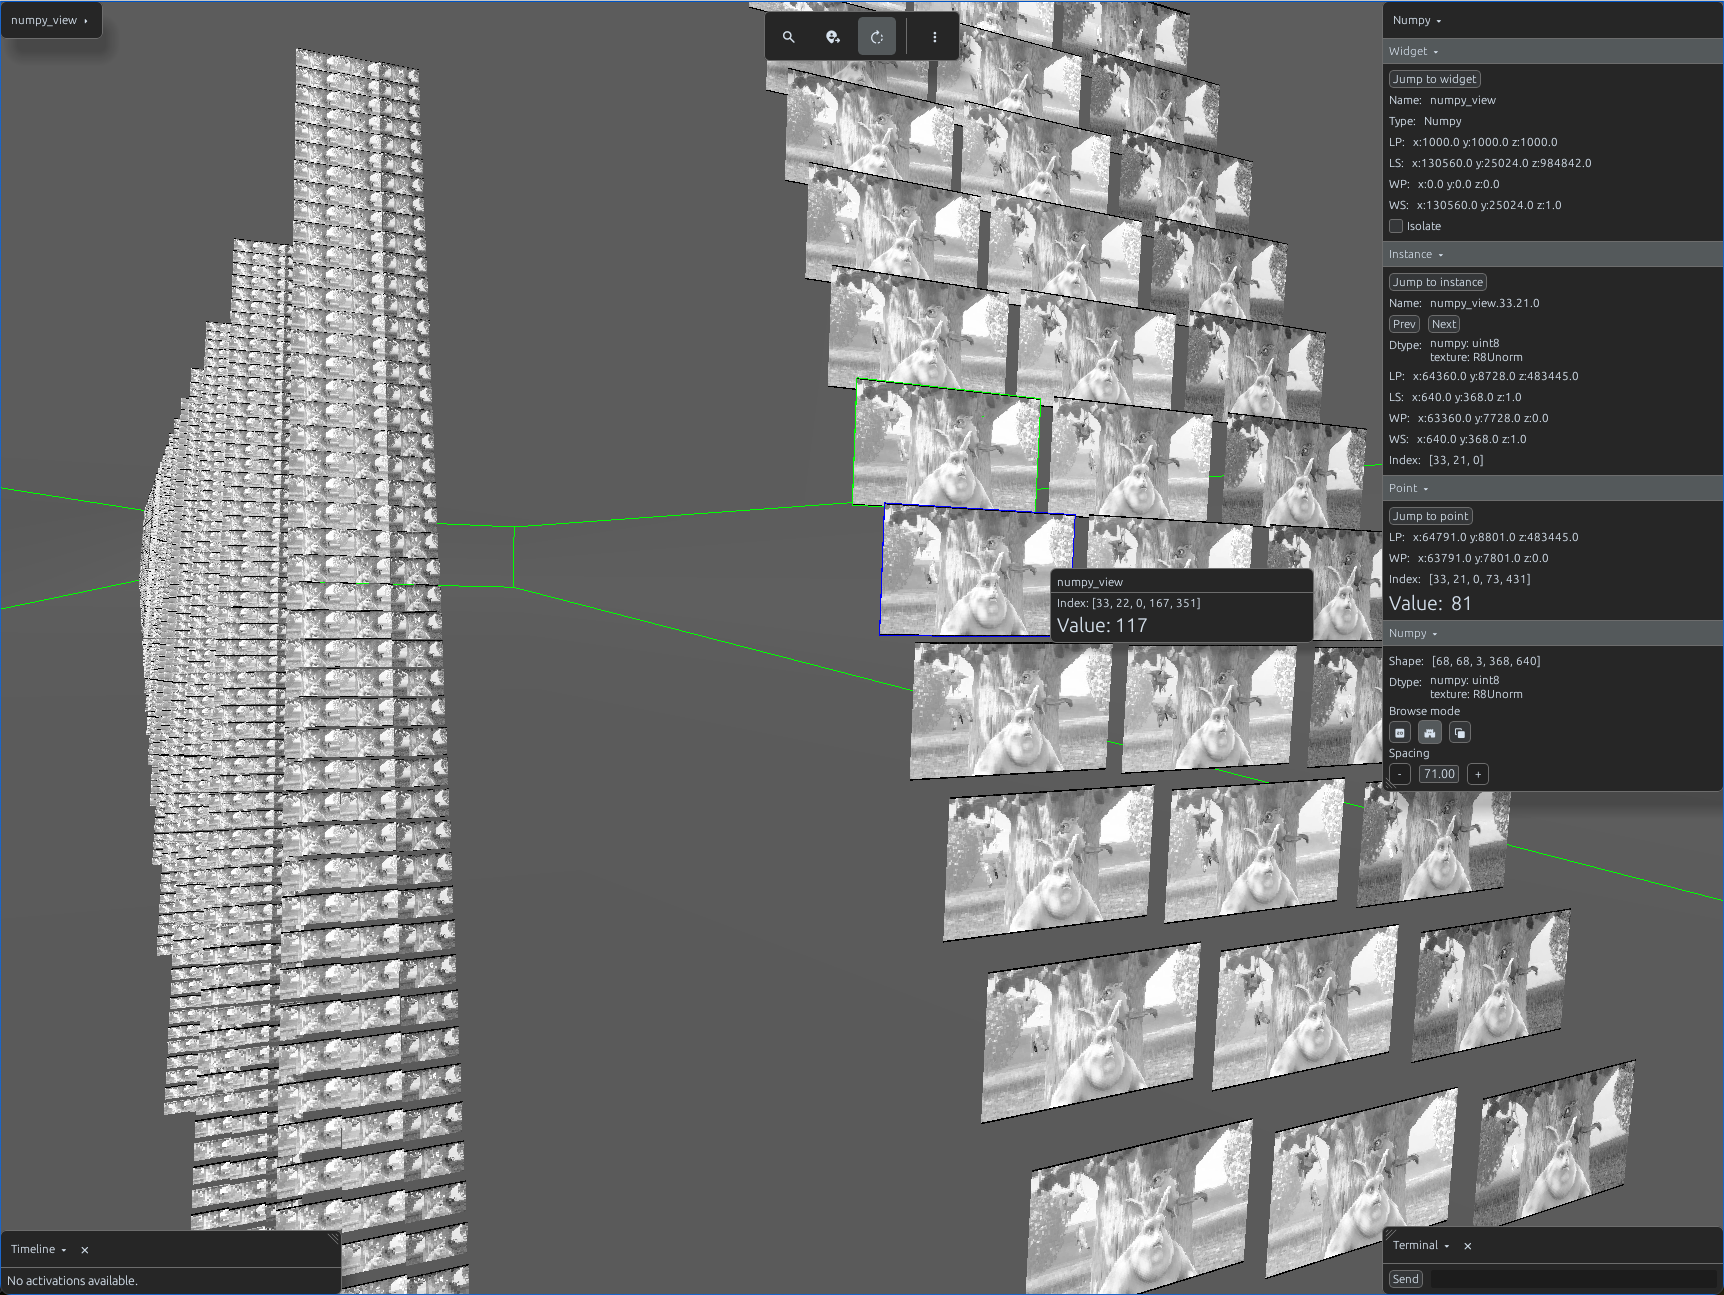Click the Shape value [68, 68, 3, 368, 640]
This screenshot has width=1724, height=1295.
click(x=1486, y=661)
